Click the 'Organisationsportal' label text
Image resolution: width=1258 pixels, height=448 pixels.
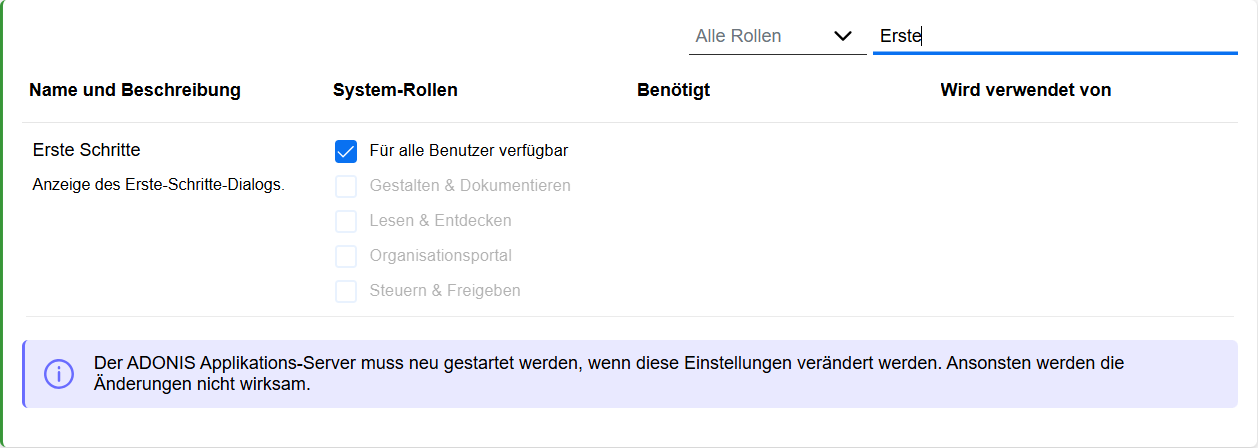point(440,256)
